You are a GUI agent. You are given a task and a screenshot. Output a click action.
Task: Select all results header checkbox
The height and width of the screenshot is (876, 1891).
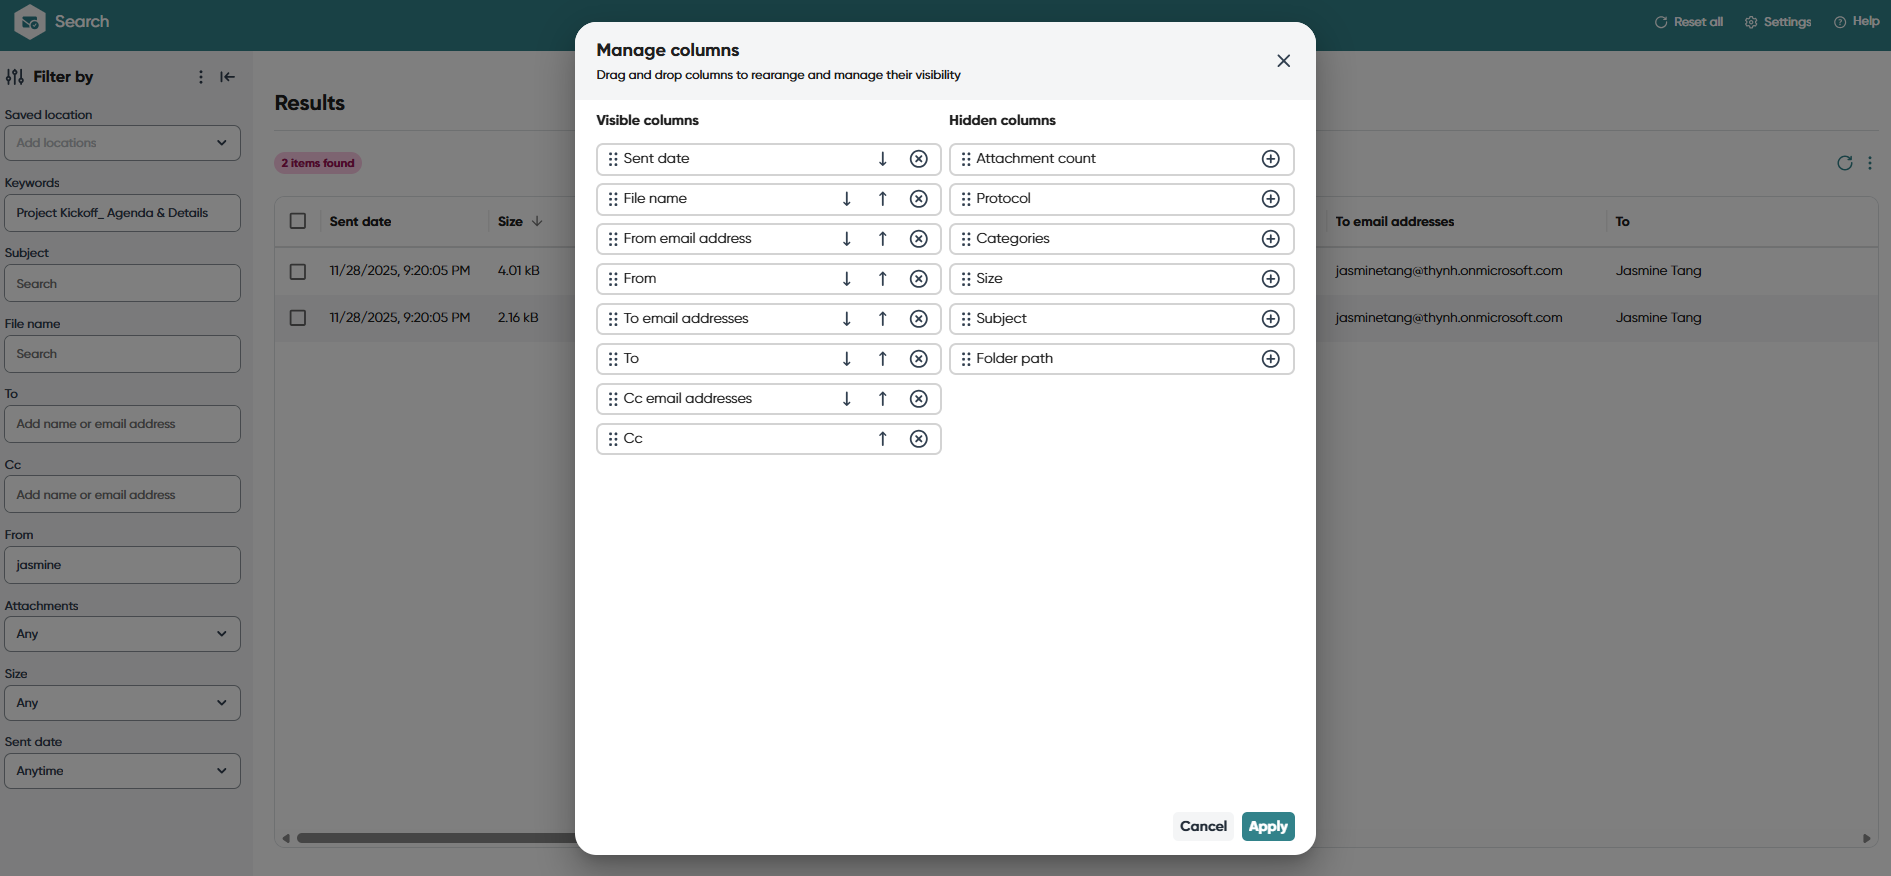click(x=298, y=221)
